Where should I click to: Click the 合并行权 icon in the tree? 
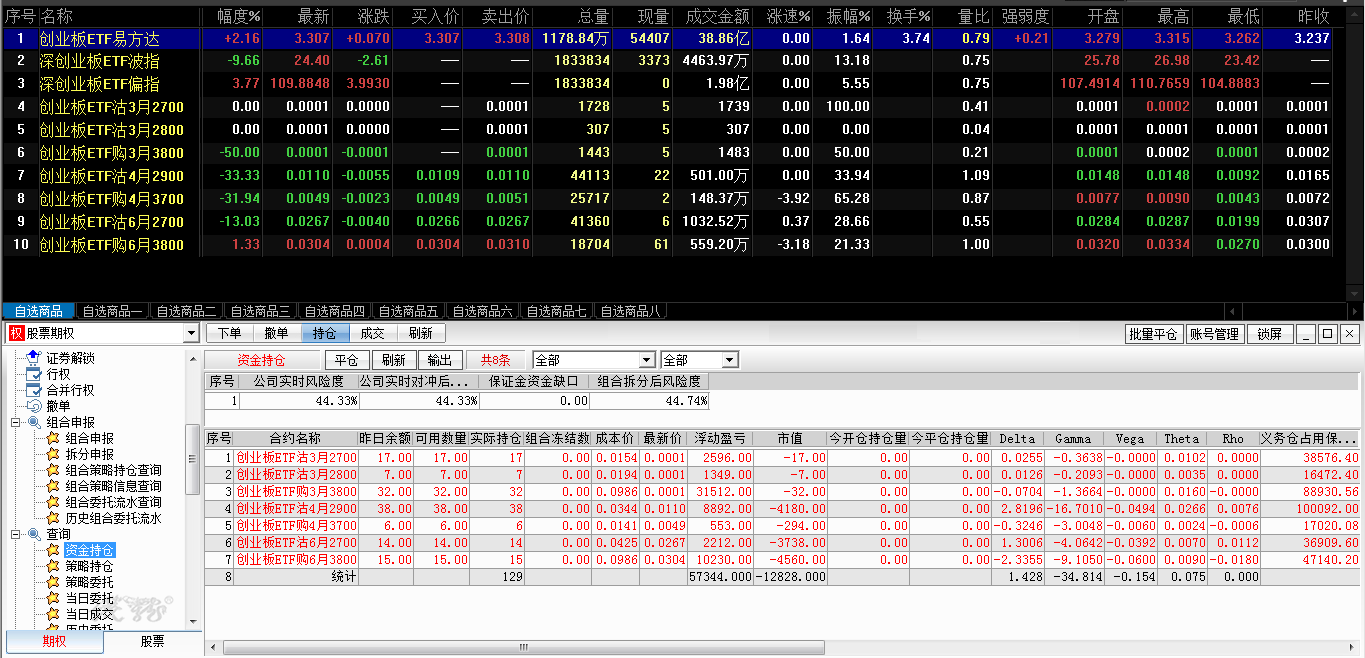pyautogui.click(x=34, y=390)
